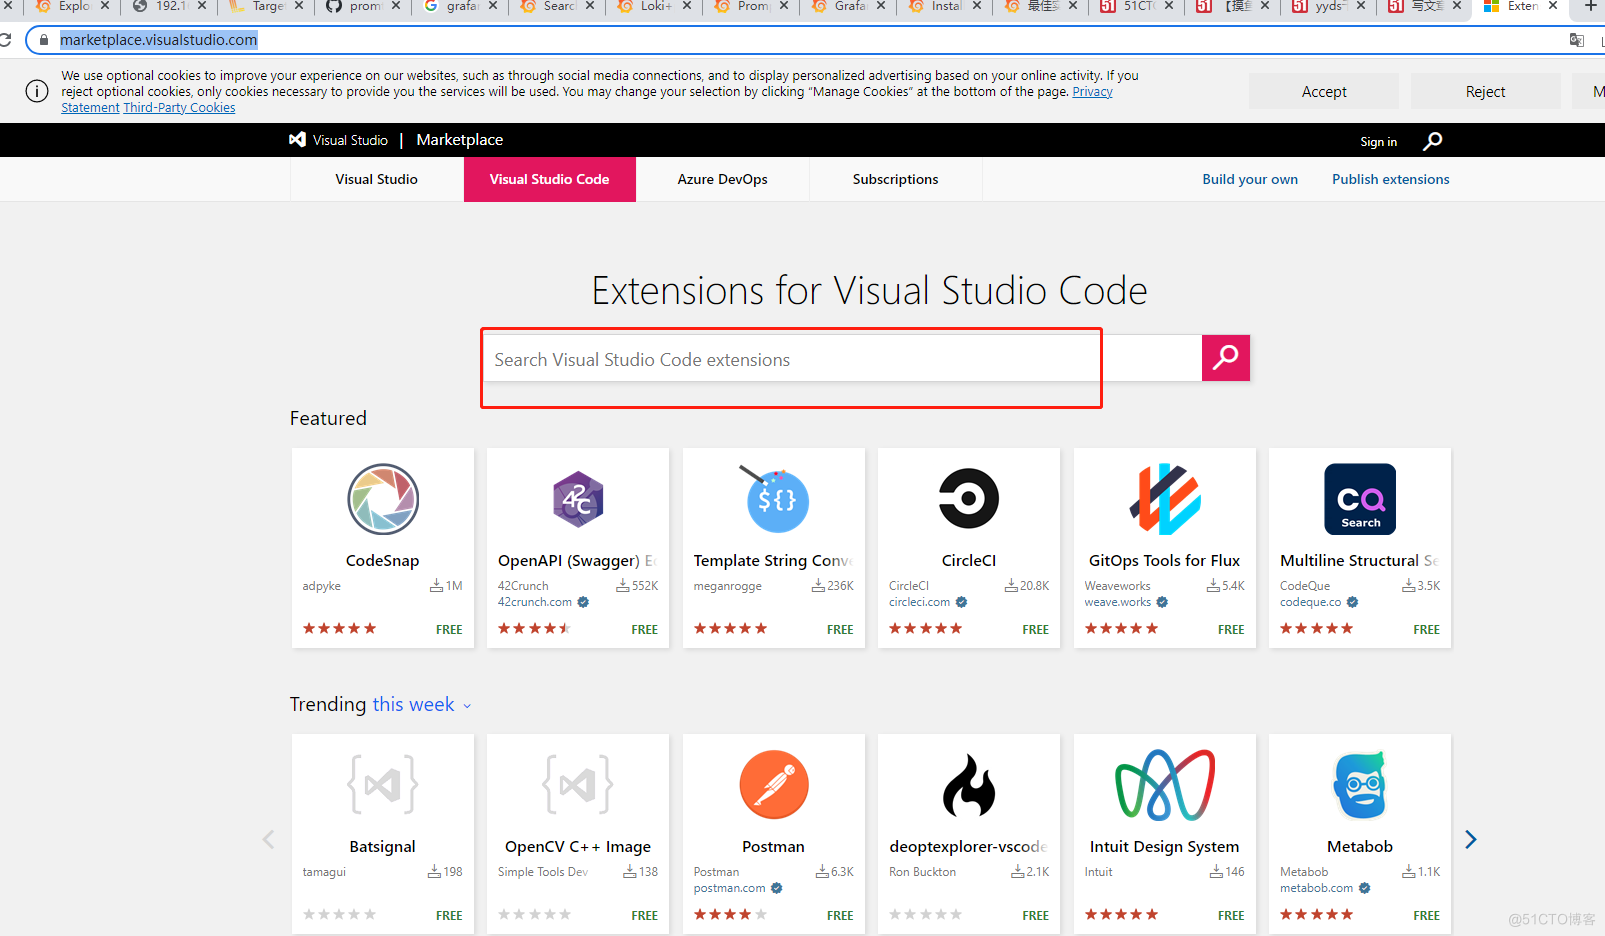Click the Sign in link
The image size is (1605, 936).
click(1378, 142)
